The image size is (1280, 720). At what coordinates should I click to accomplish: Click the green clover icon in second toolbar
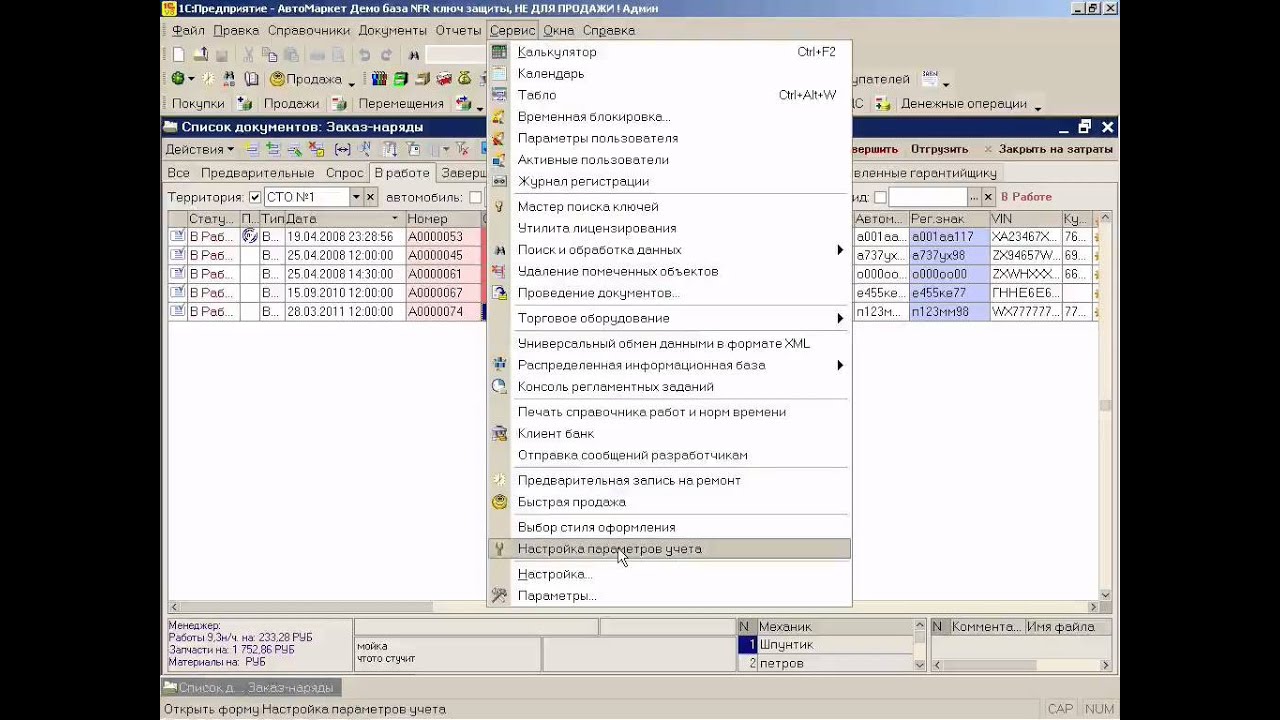tap(178, 79)
